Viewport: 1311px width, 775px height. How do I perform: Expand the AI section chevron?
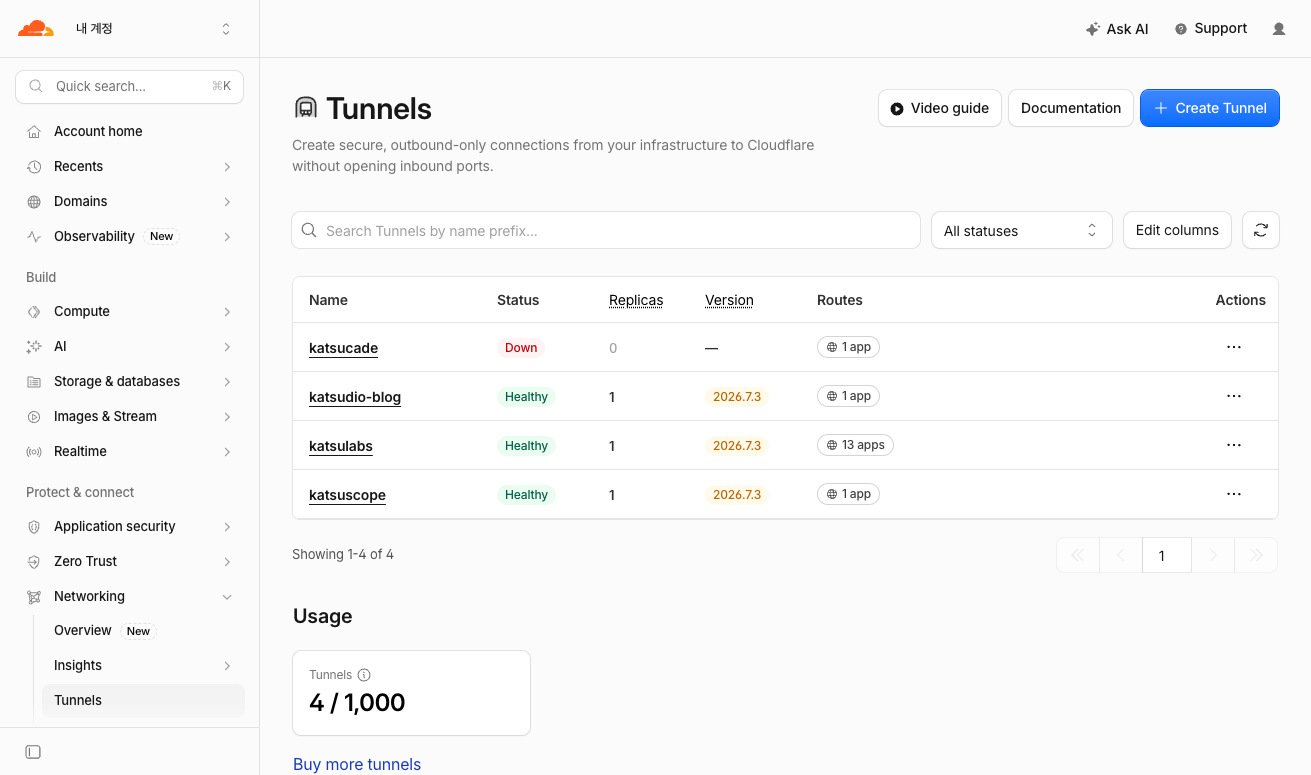pos(227,347)
